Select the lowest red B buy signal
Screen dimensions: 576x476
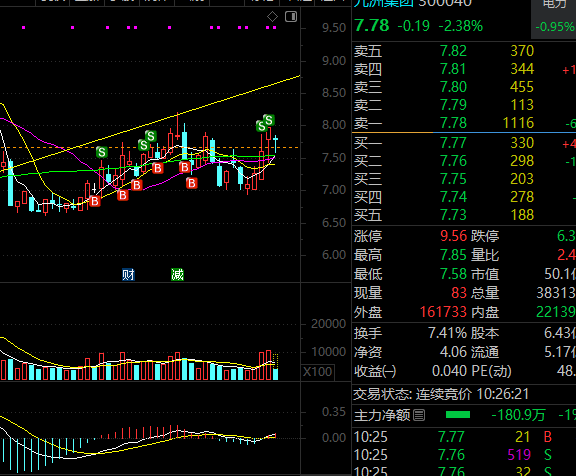coord(95,201)
